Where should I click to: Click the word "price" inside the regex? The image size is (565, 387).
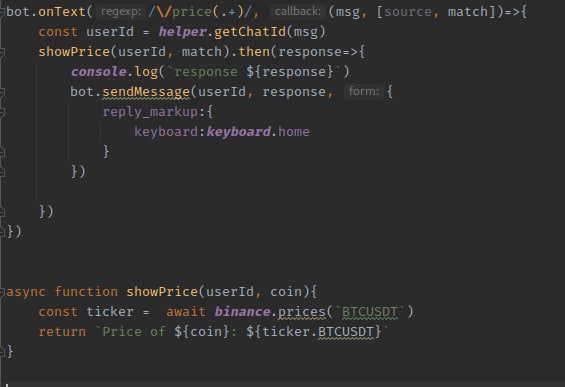tap(192, 12)
